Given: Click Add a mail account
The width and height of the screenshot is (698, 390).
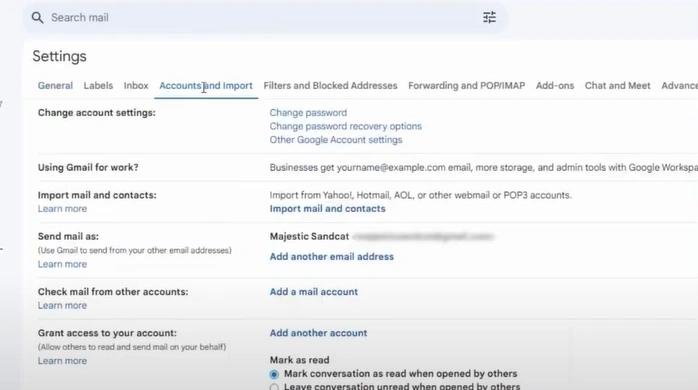Looking at the screenshot, I should tap(313, 292).
